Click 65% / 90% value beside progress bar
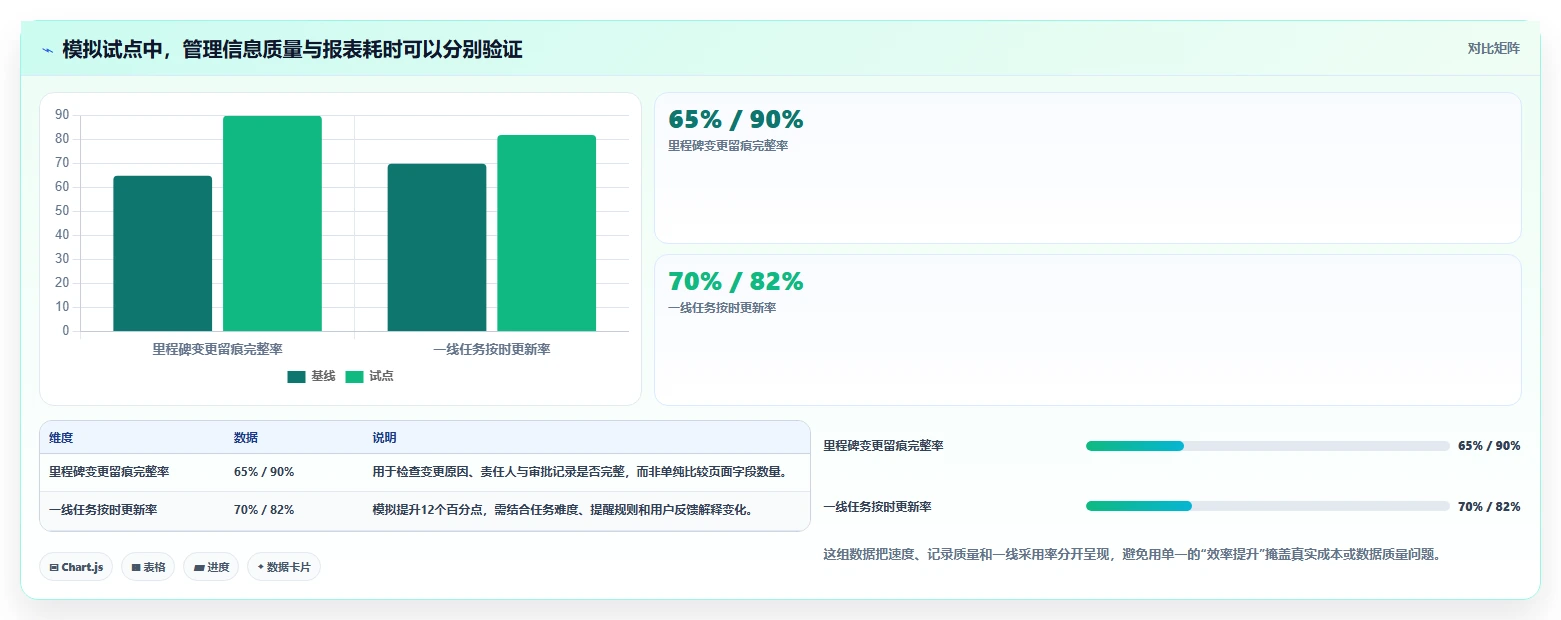 (1489, 446)
